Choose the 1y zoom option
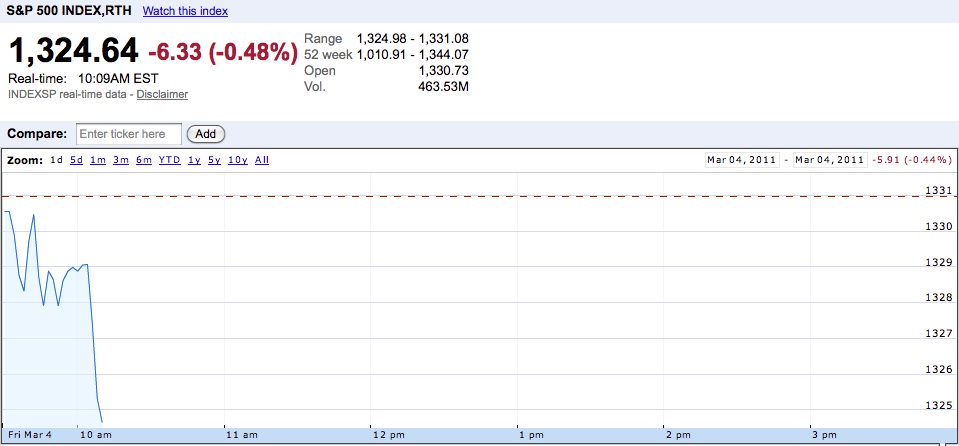The height and width of the screenshot is (446, 959). pos(194,160)
